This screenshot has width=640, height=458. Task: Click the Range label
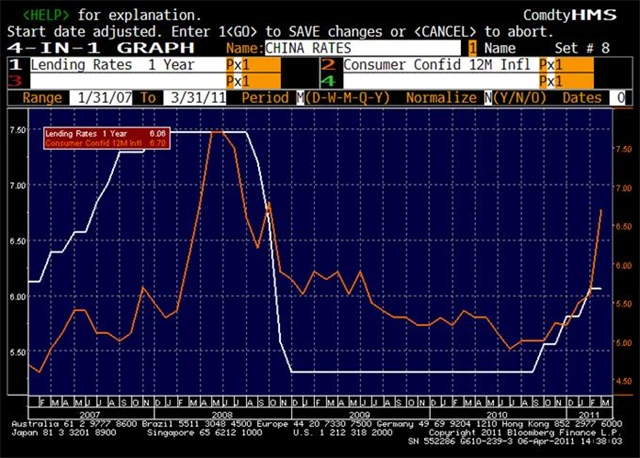42,98
